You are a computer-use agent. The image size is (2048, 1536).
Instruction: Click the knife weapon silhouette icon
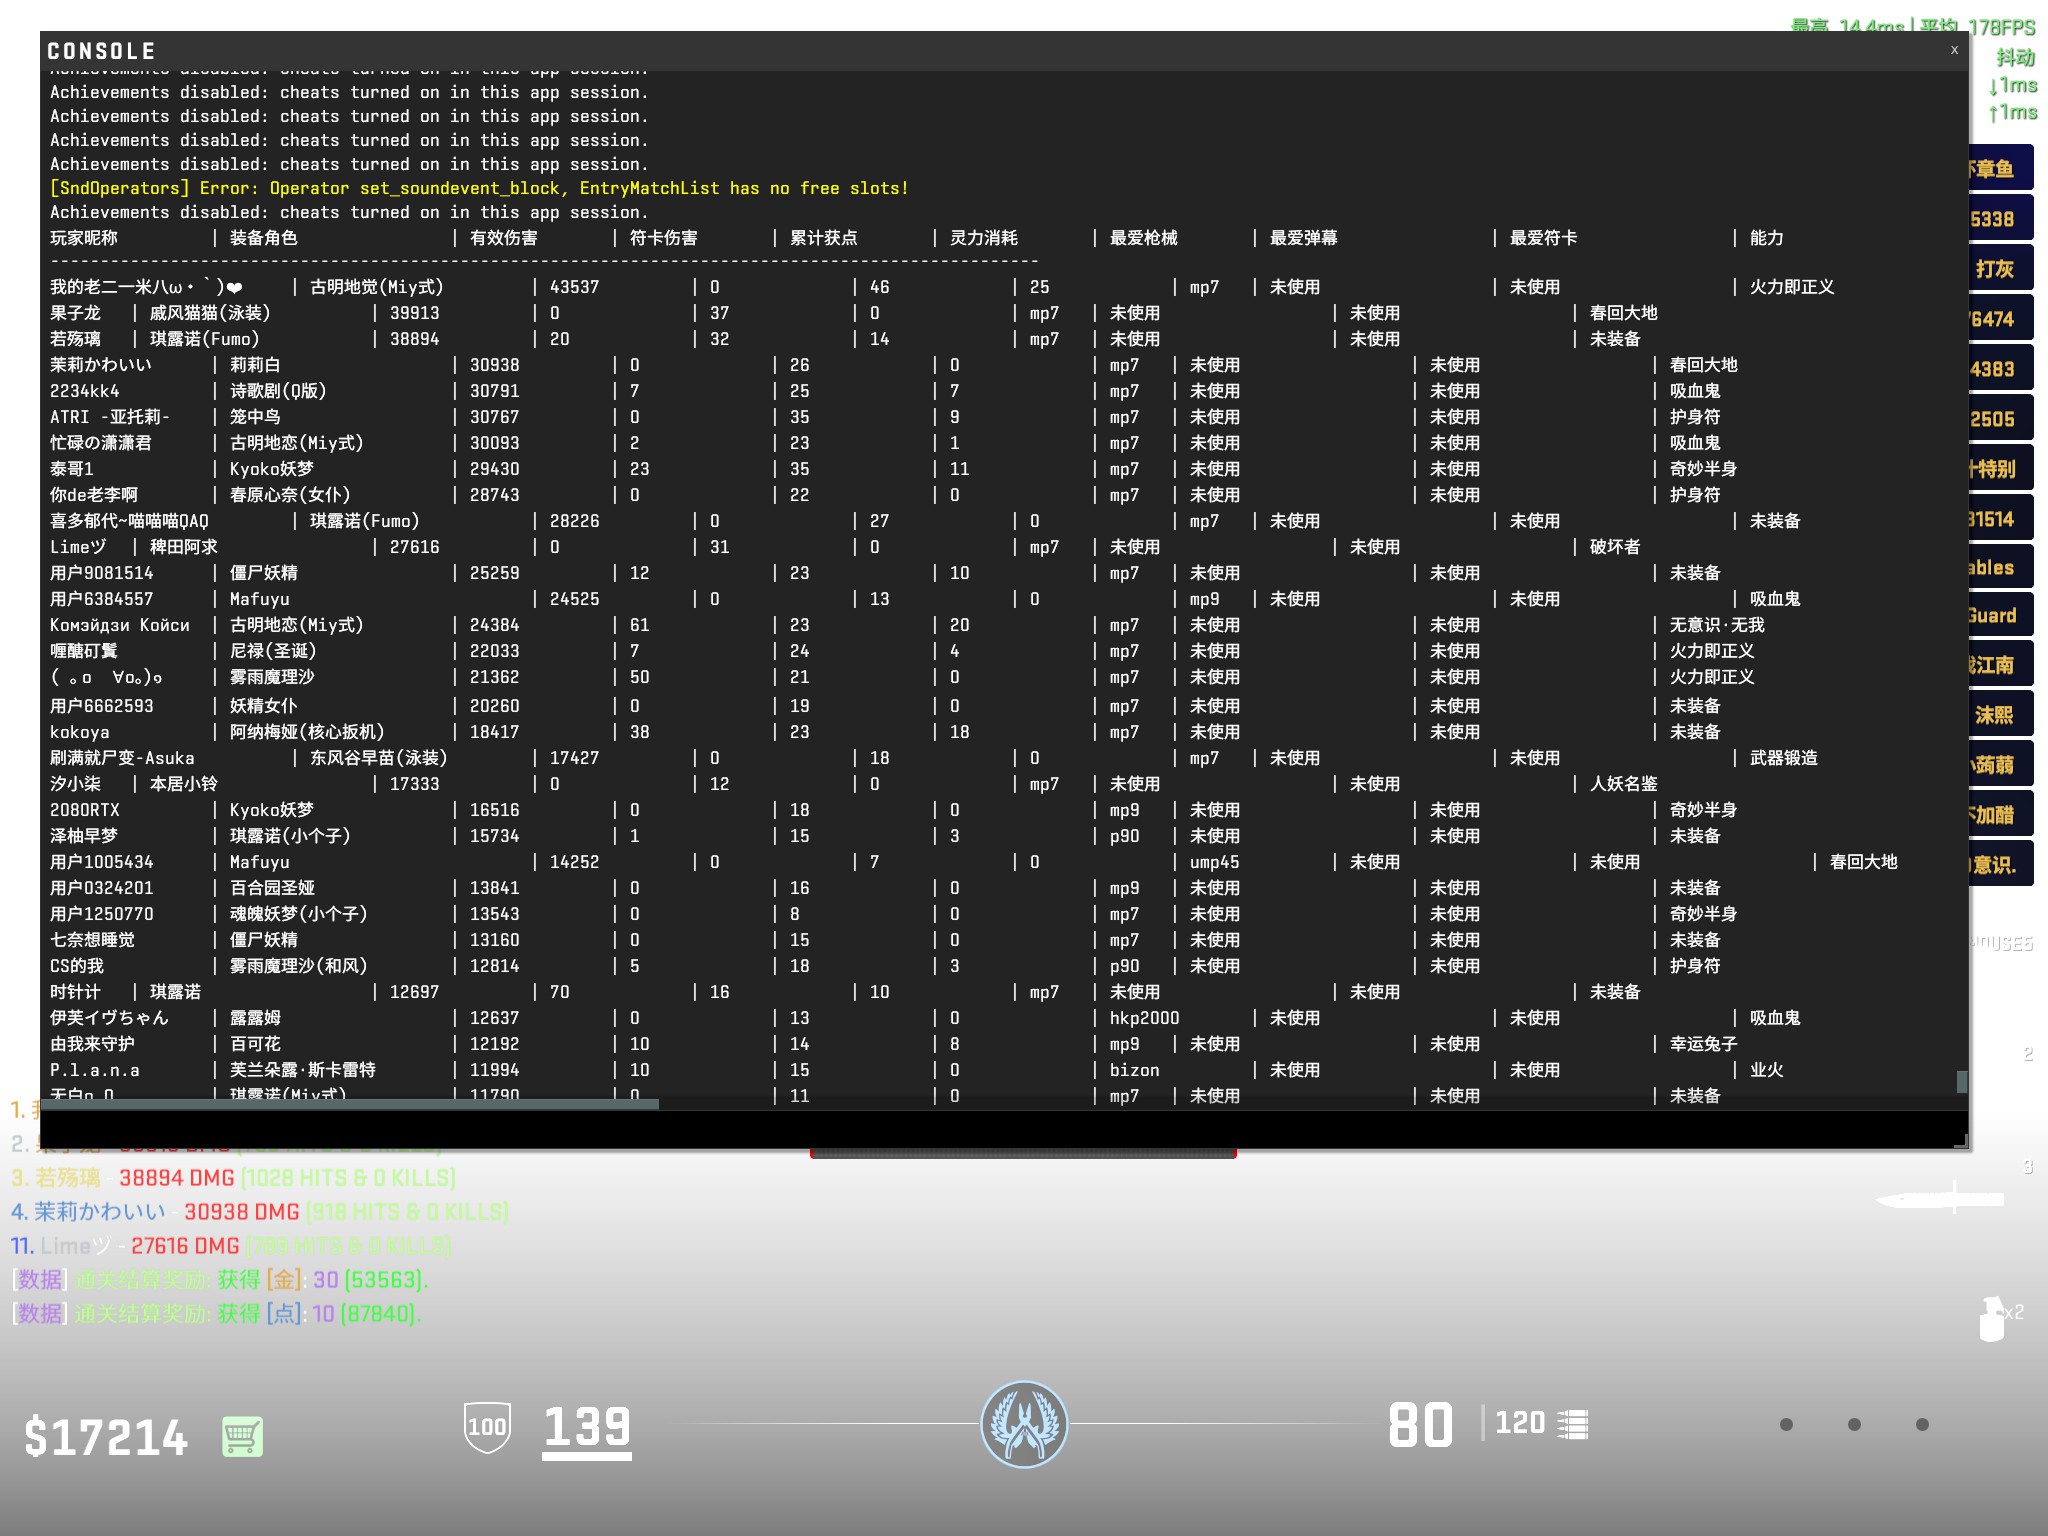[x=1938, y=1198]
